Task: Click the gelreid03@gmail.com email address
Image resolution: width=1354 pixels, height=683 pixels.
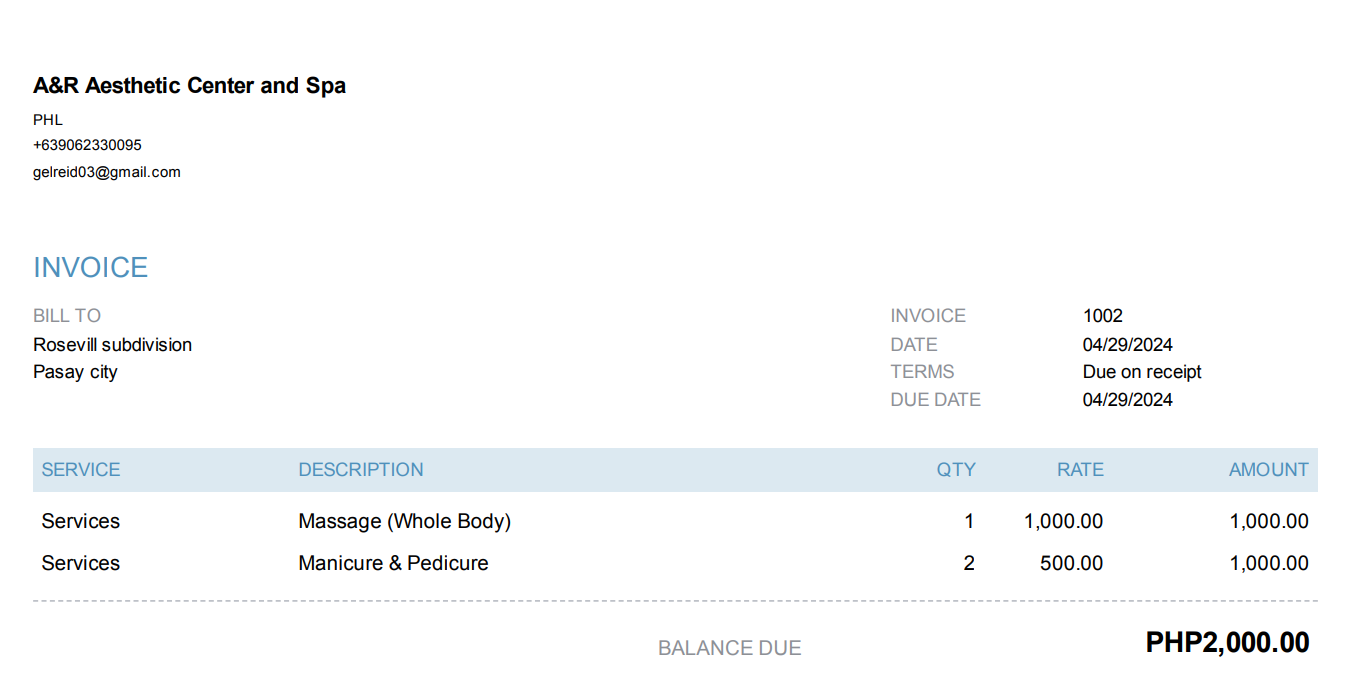Action: click(x=107, y=172)
